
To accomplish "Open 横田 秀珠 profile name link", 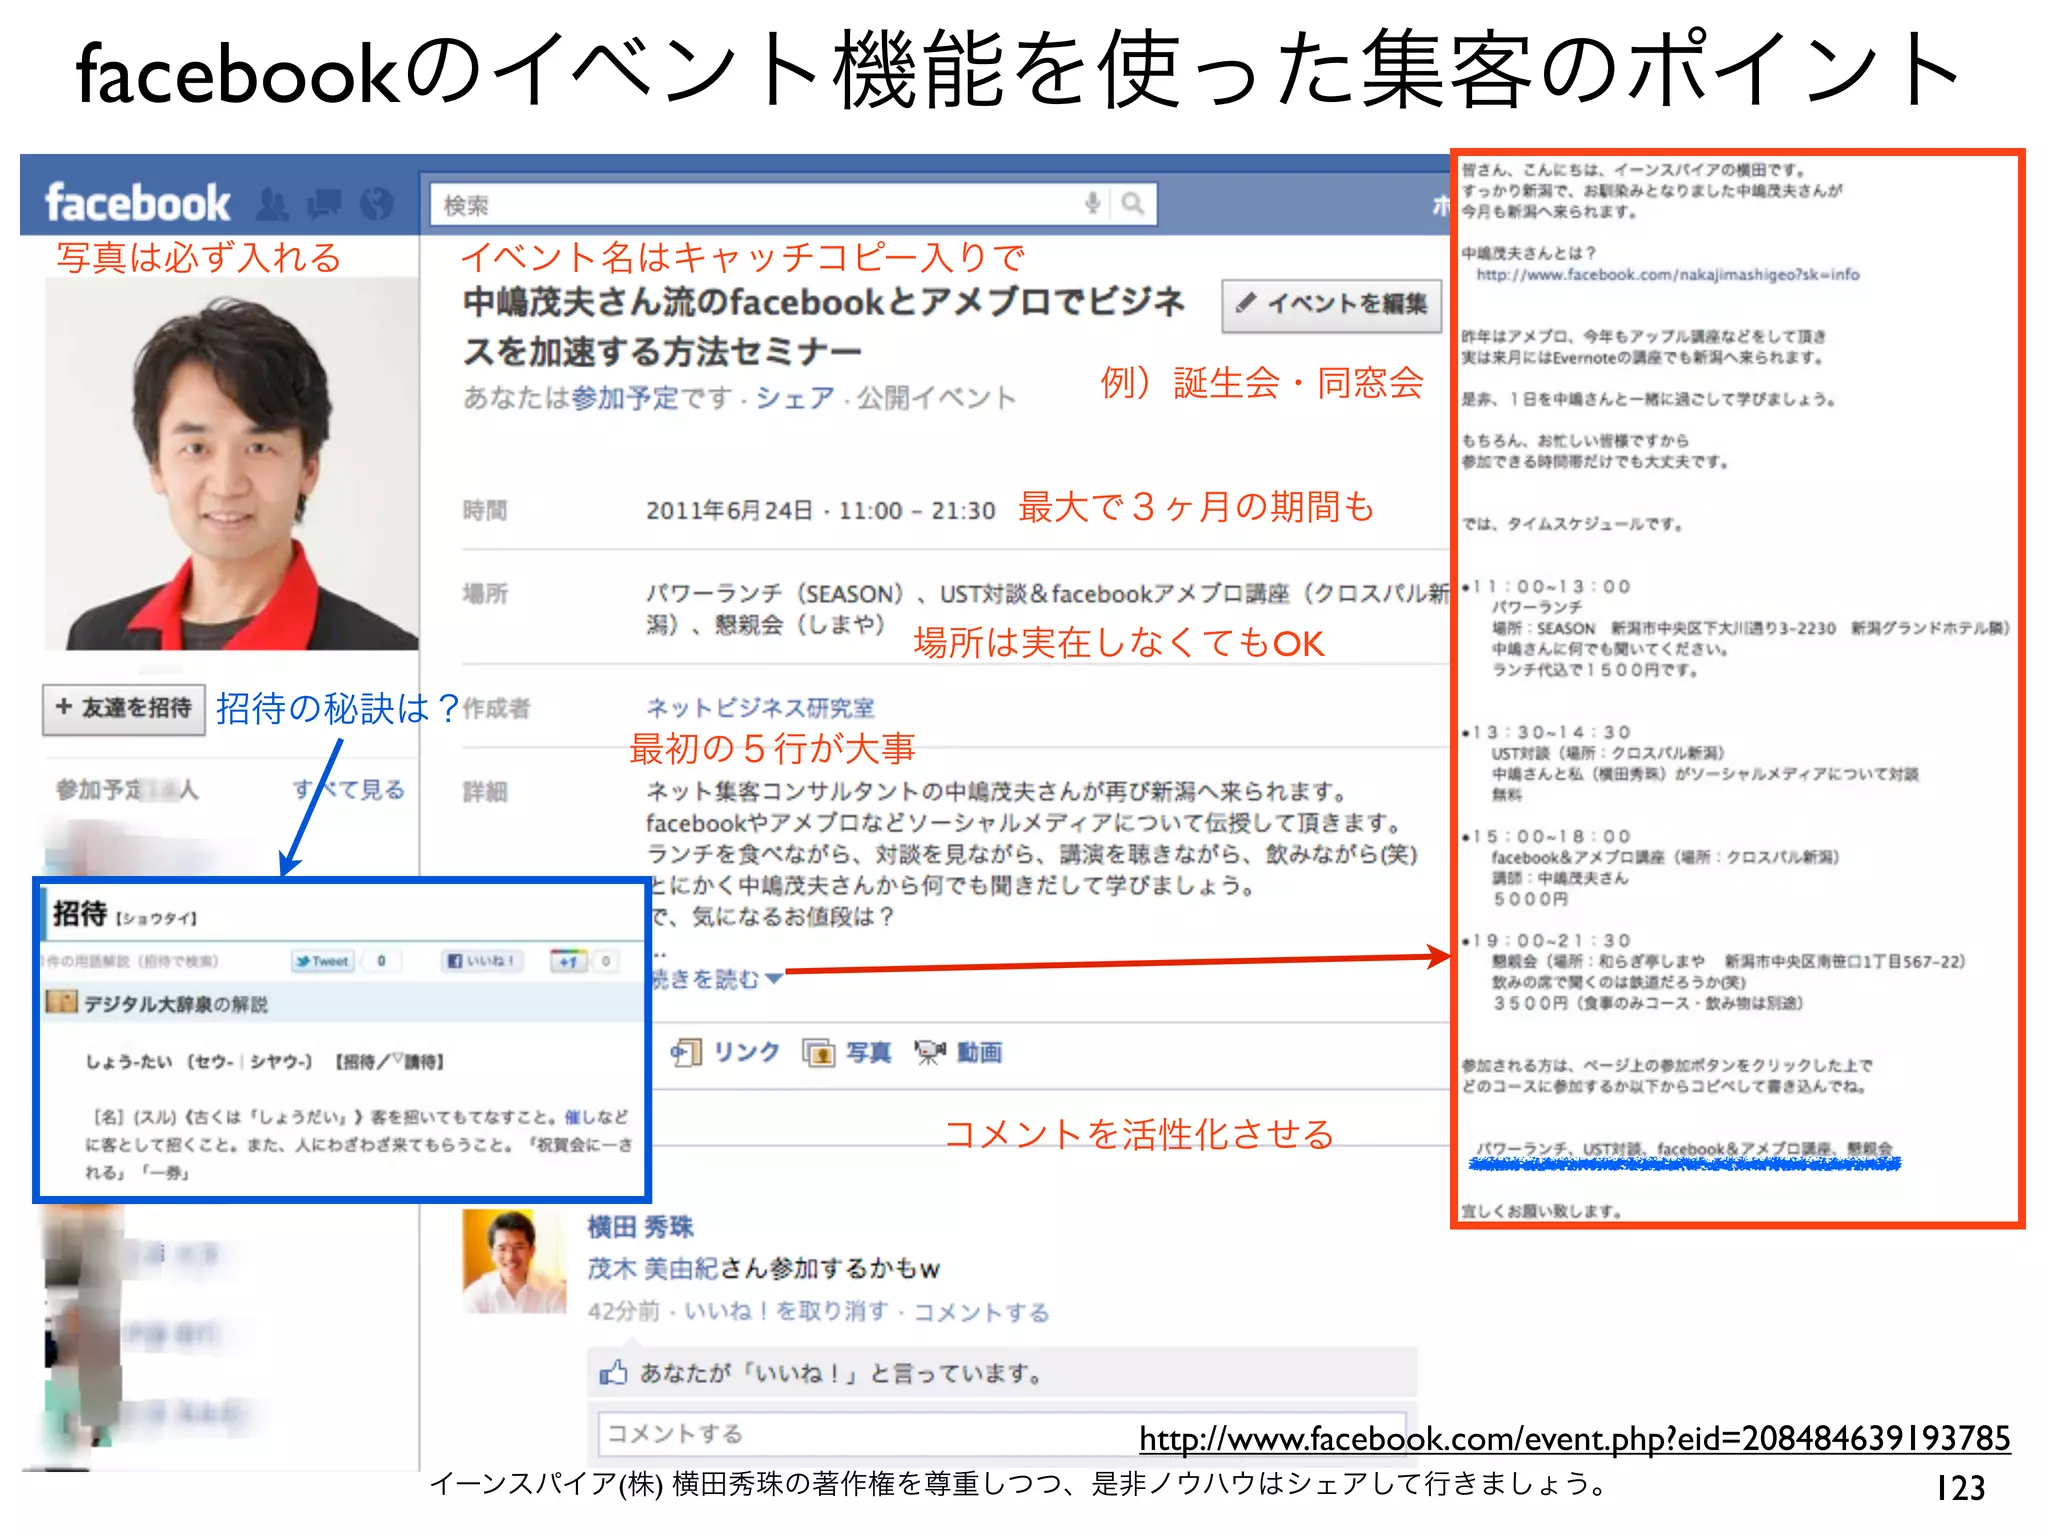I will pos(640,1227).
